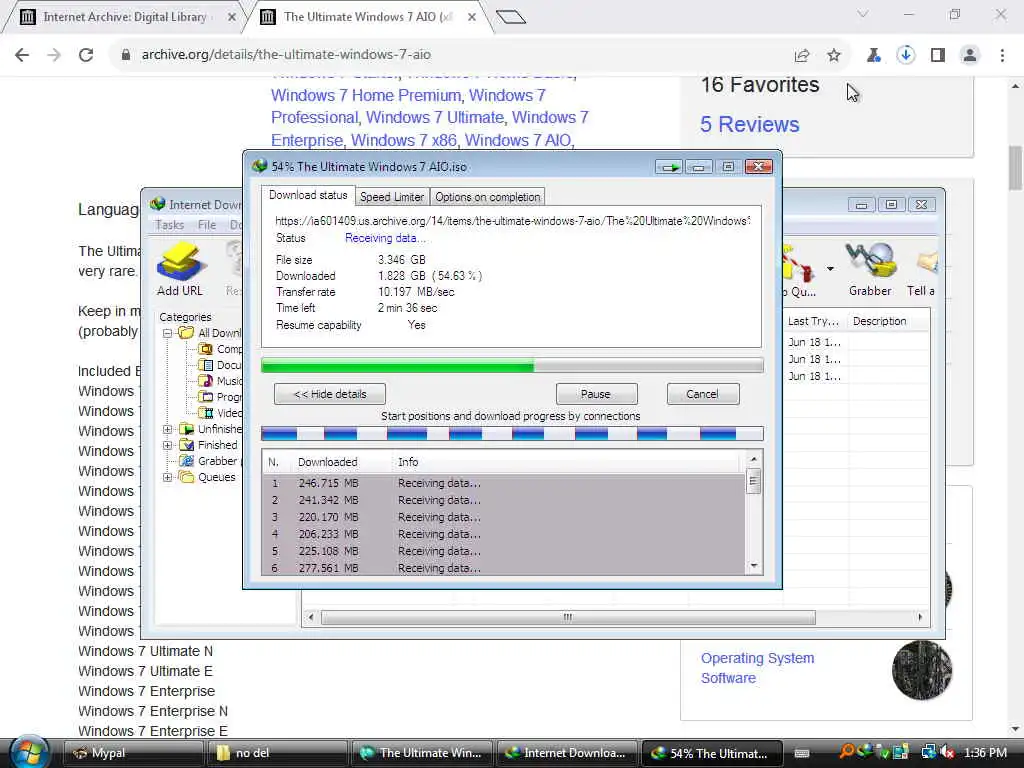Expand the Unfinished tree node

[x=167, y=429]
